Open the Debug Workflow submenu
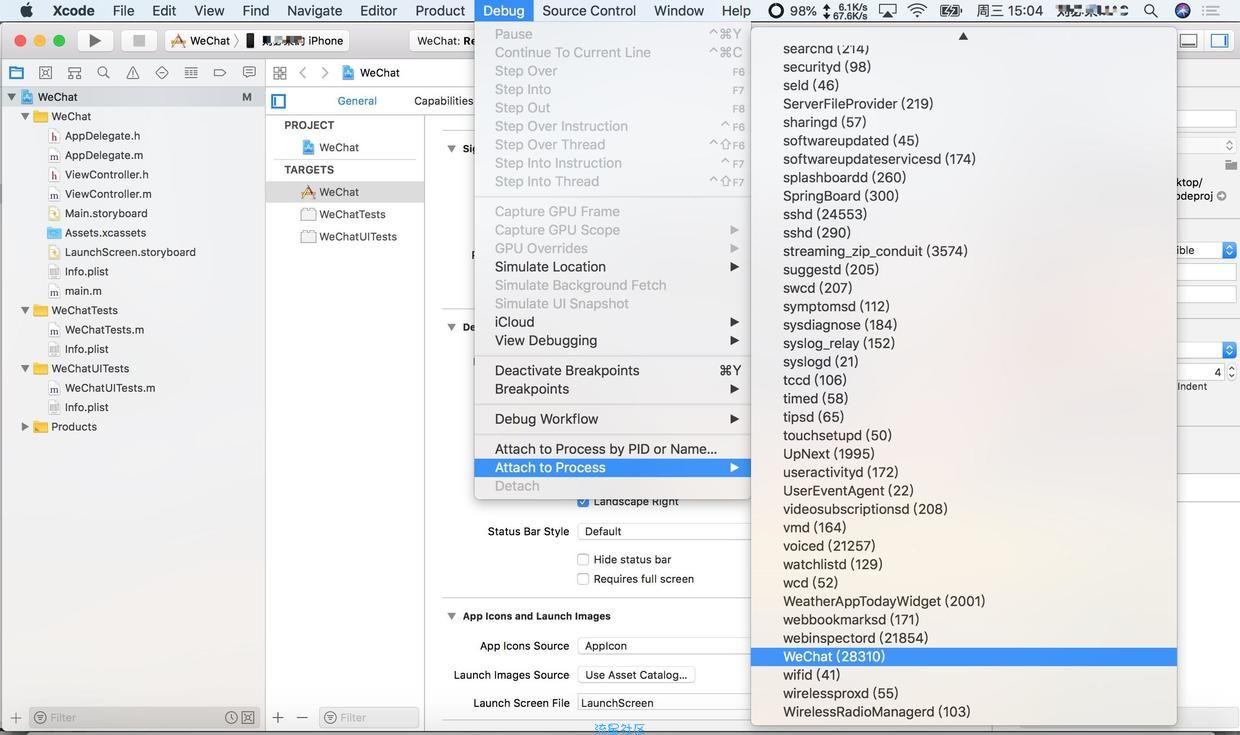 coord(612,419)
